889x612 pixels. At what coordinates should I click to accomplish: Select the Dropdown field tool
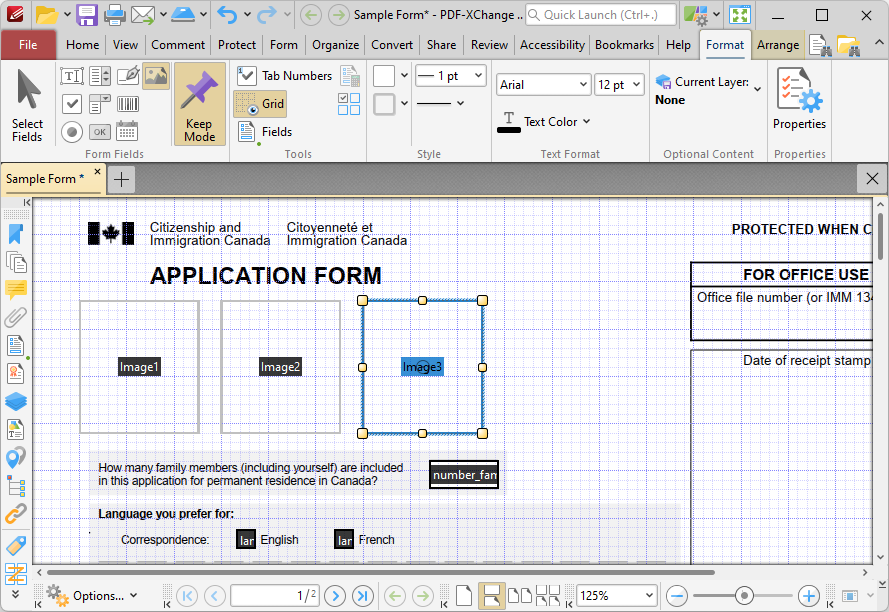(100, 104)
